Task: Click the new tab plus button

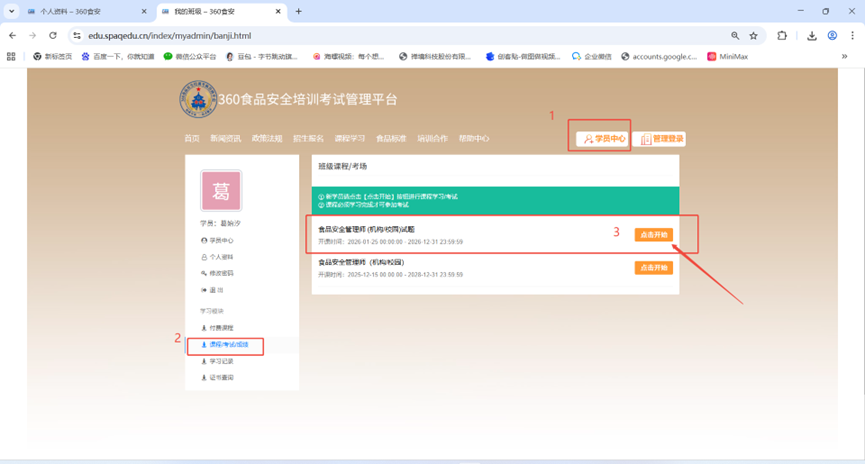Action: tap(298, 11)
